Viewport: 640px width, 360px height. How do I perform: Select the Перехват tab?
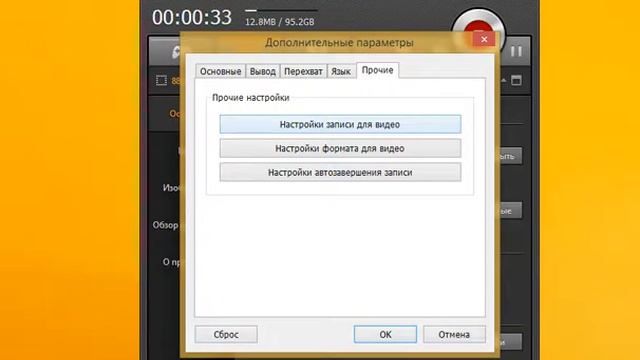(303, 71)
